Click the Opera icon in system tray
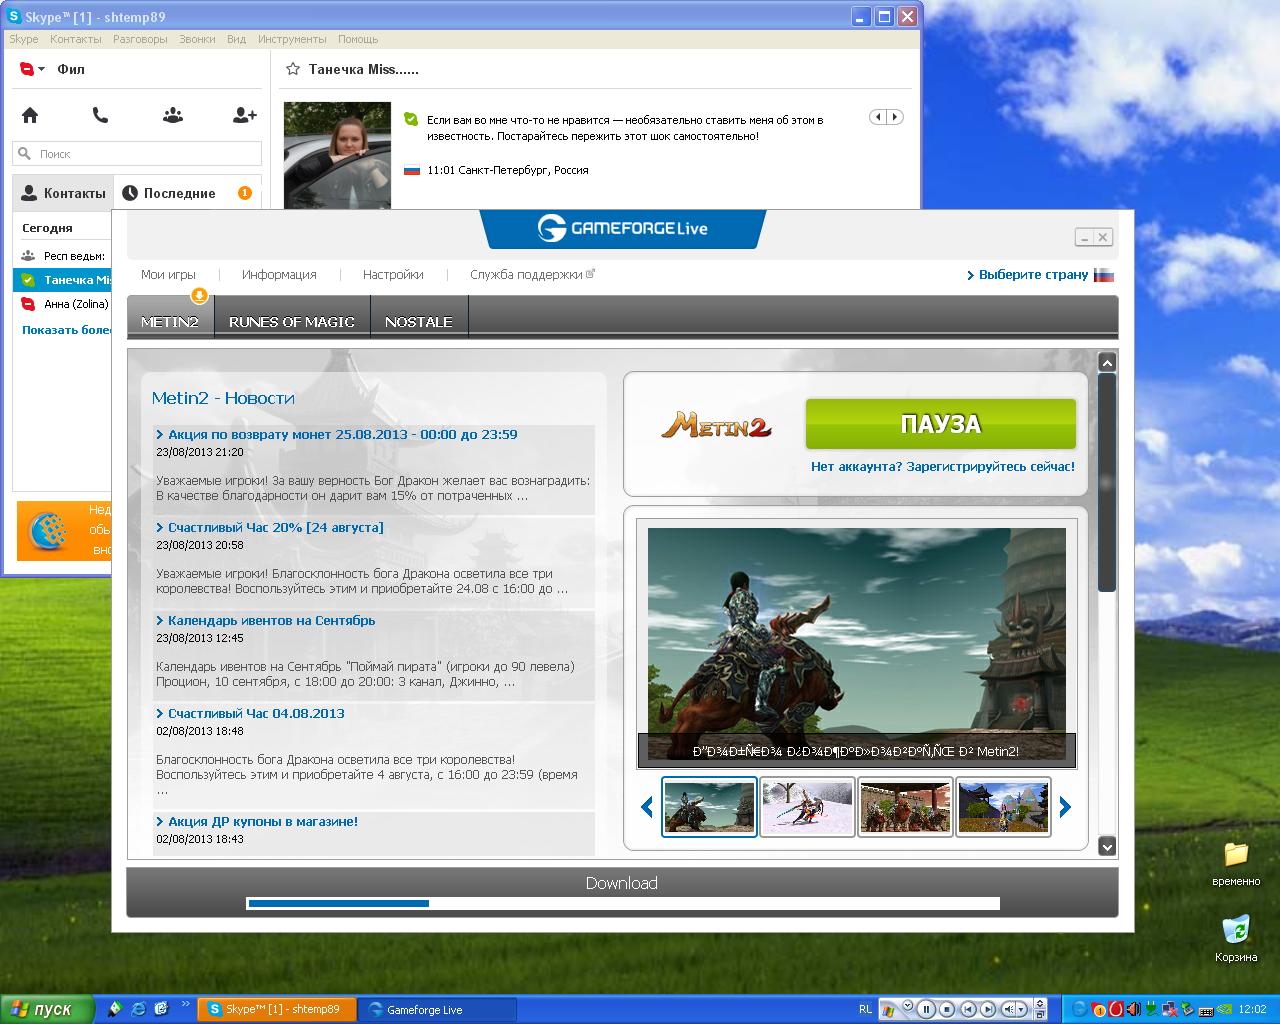 pos(1115,1009)
